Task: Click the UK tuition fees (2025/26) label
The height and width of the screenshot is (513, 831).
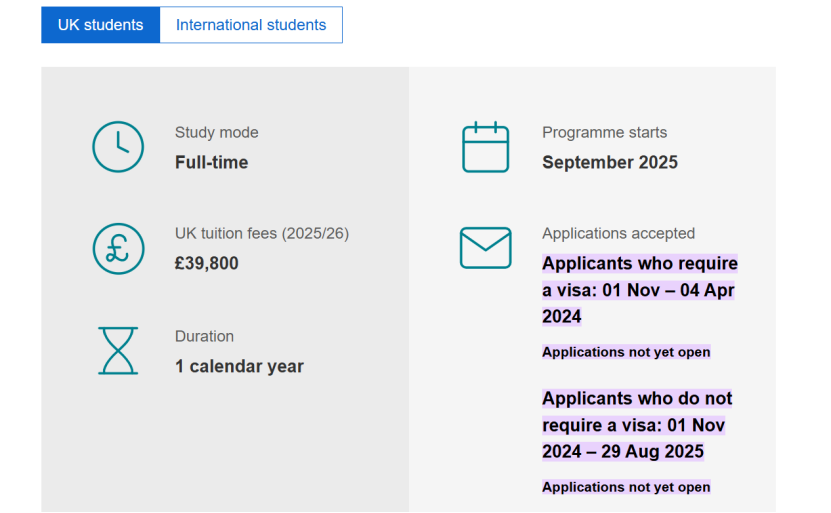Action: (x=262, y=233)
